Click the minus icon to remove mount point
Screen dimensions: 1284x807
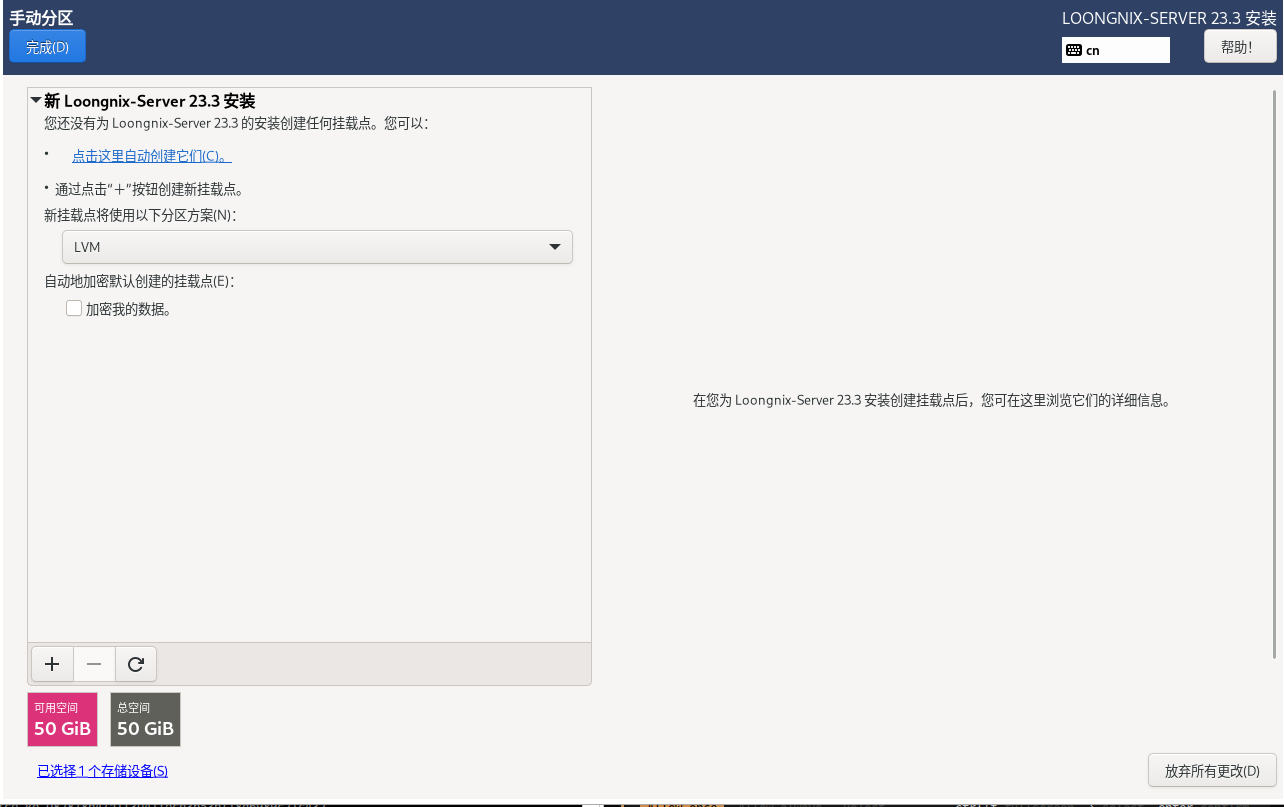(x=94, y=663)
